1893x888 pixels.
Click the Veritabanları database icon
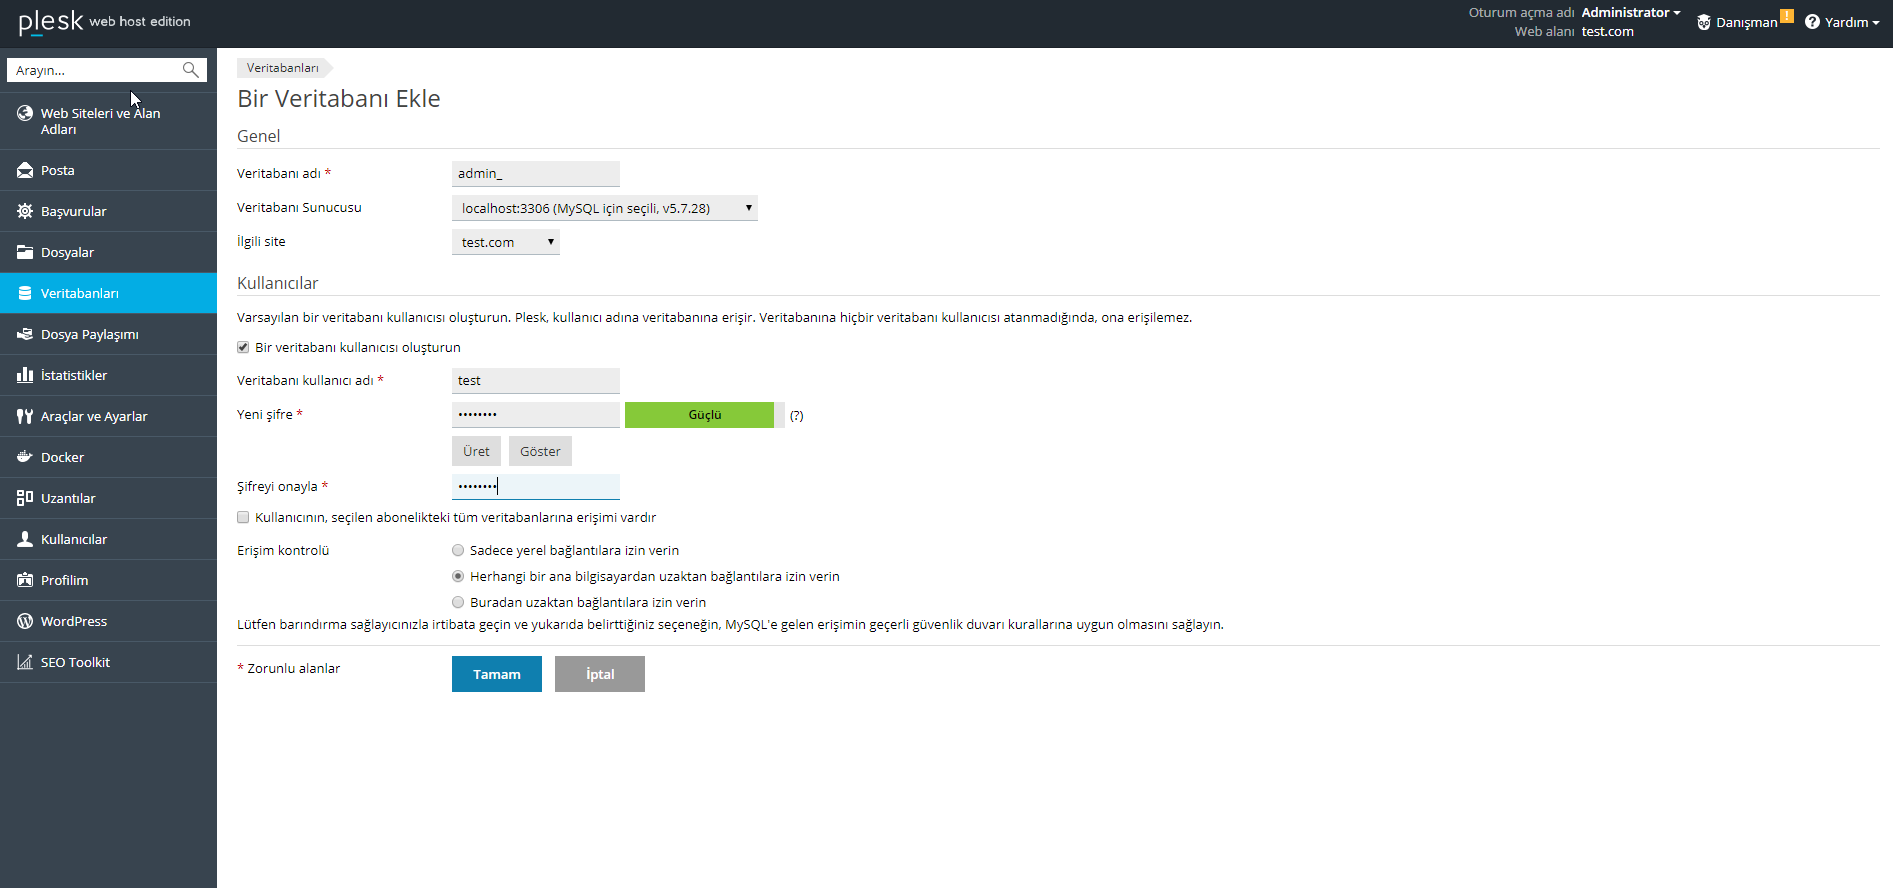click(25, 293)
